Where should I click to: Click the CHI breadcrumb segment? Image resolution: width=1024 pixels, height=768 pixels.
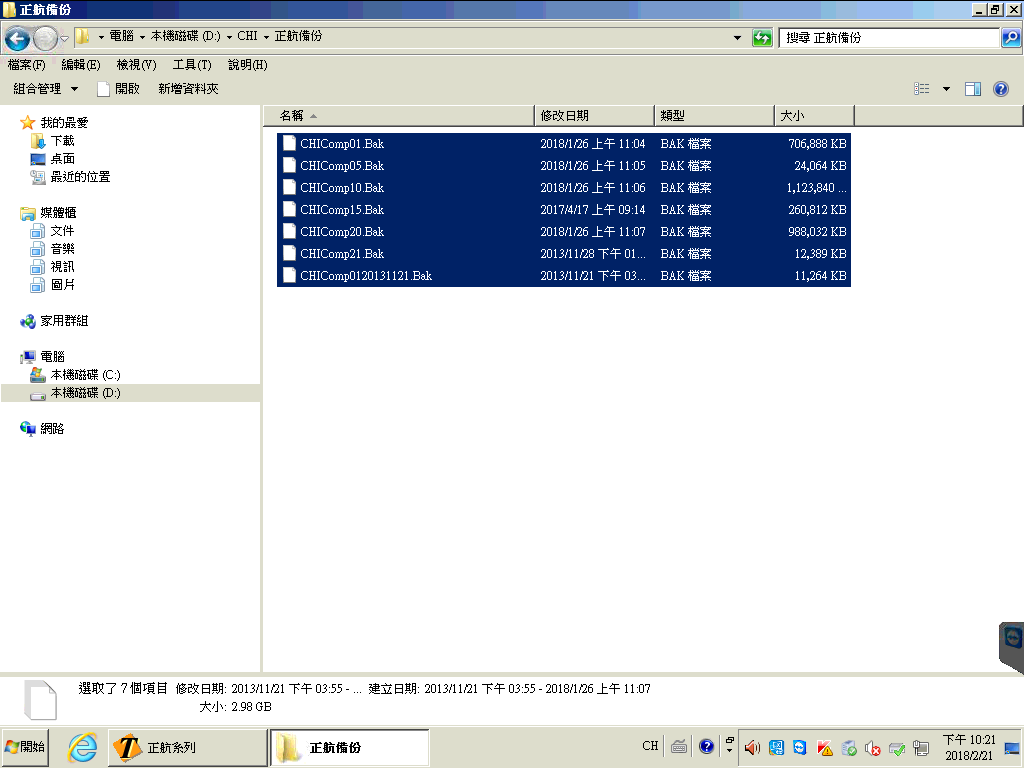click(248, 36)
